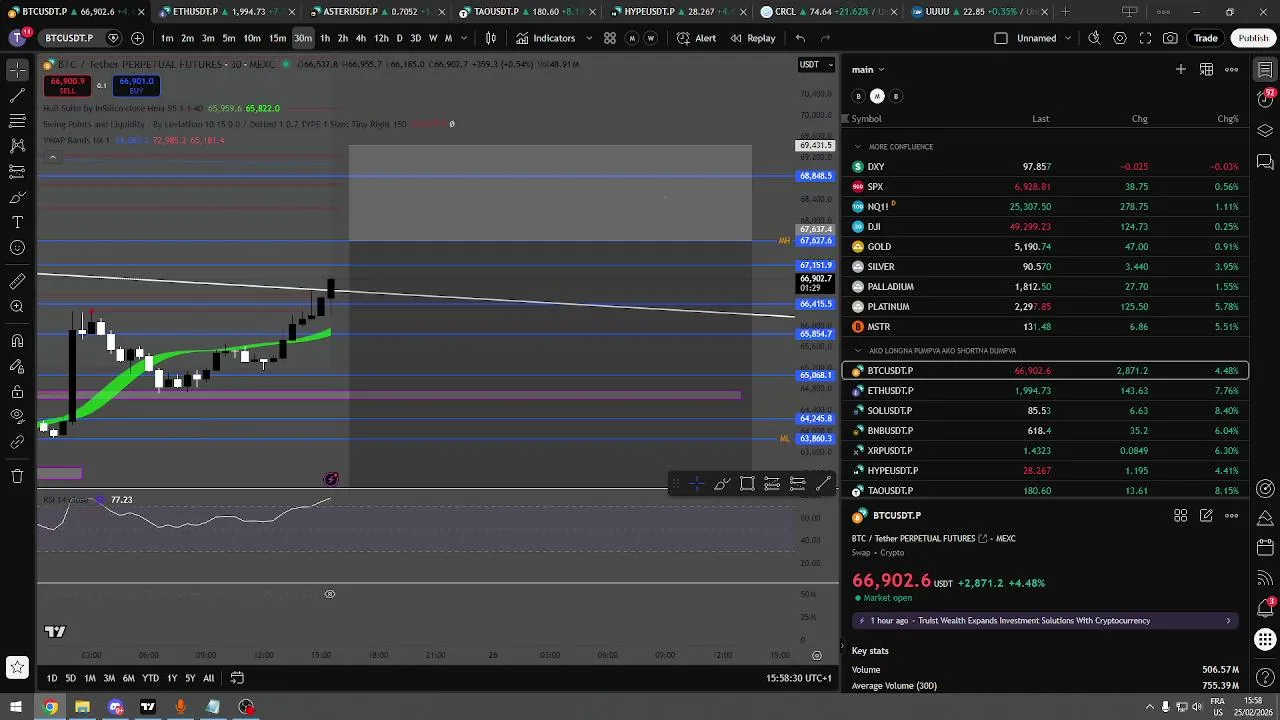The width and height of the screenshot is (1280, 720).
Task: Select the crosshair cursor tool
Action: pos(17,71)
